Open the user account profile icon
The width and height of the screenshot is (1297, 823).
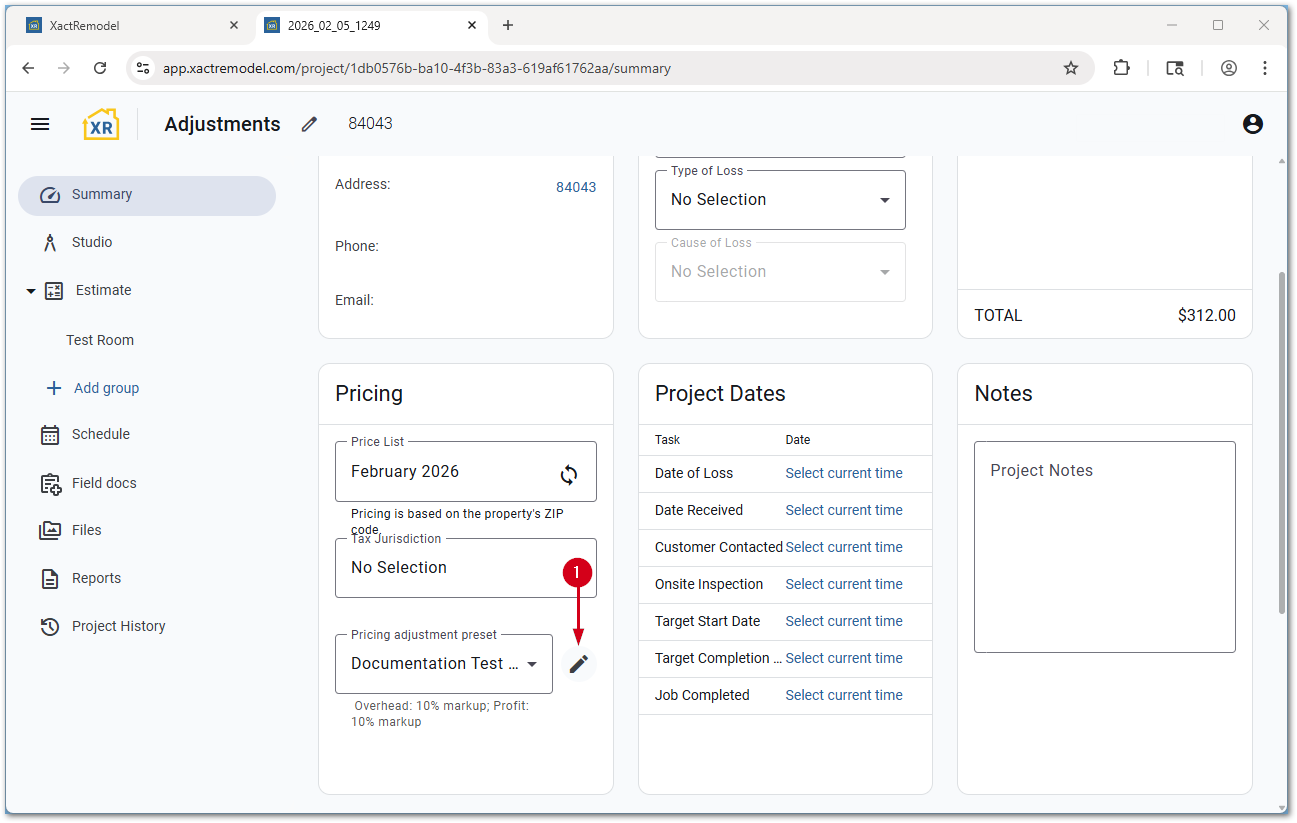point(1252,124)
